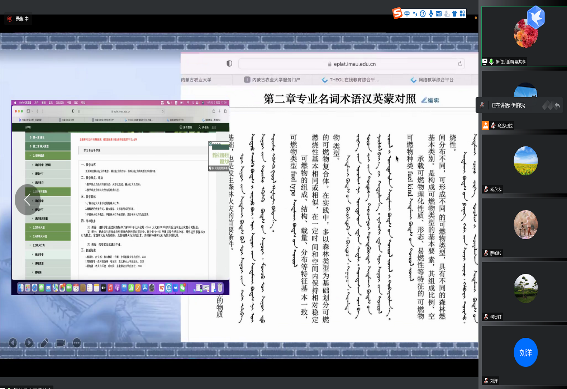Open the grid toolbox icon in Sogou toolbar
Image resolution: width=567 pixels, height=389 pixels.
(462, 14)
